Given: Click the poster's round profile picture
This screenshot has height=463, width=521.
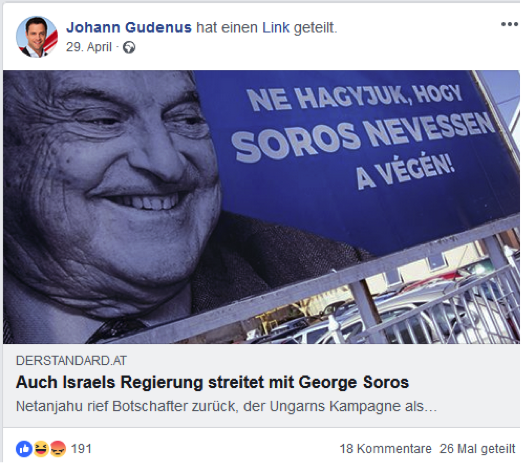Looking at the screenshot, I should pyautogui.click(x=37, y=37).
